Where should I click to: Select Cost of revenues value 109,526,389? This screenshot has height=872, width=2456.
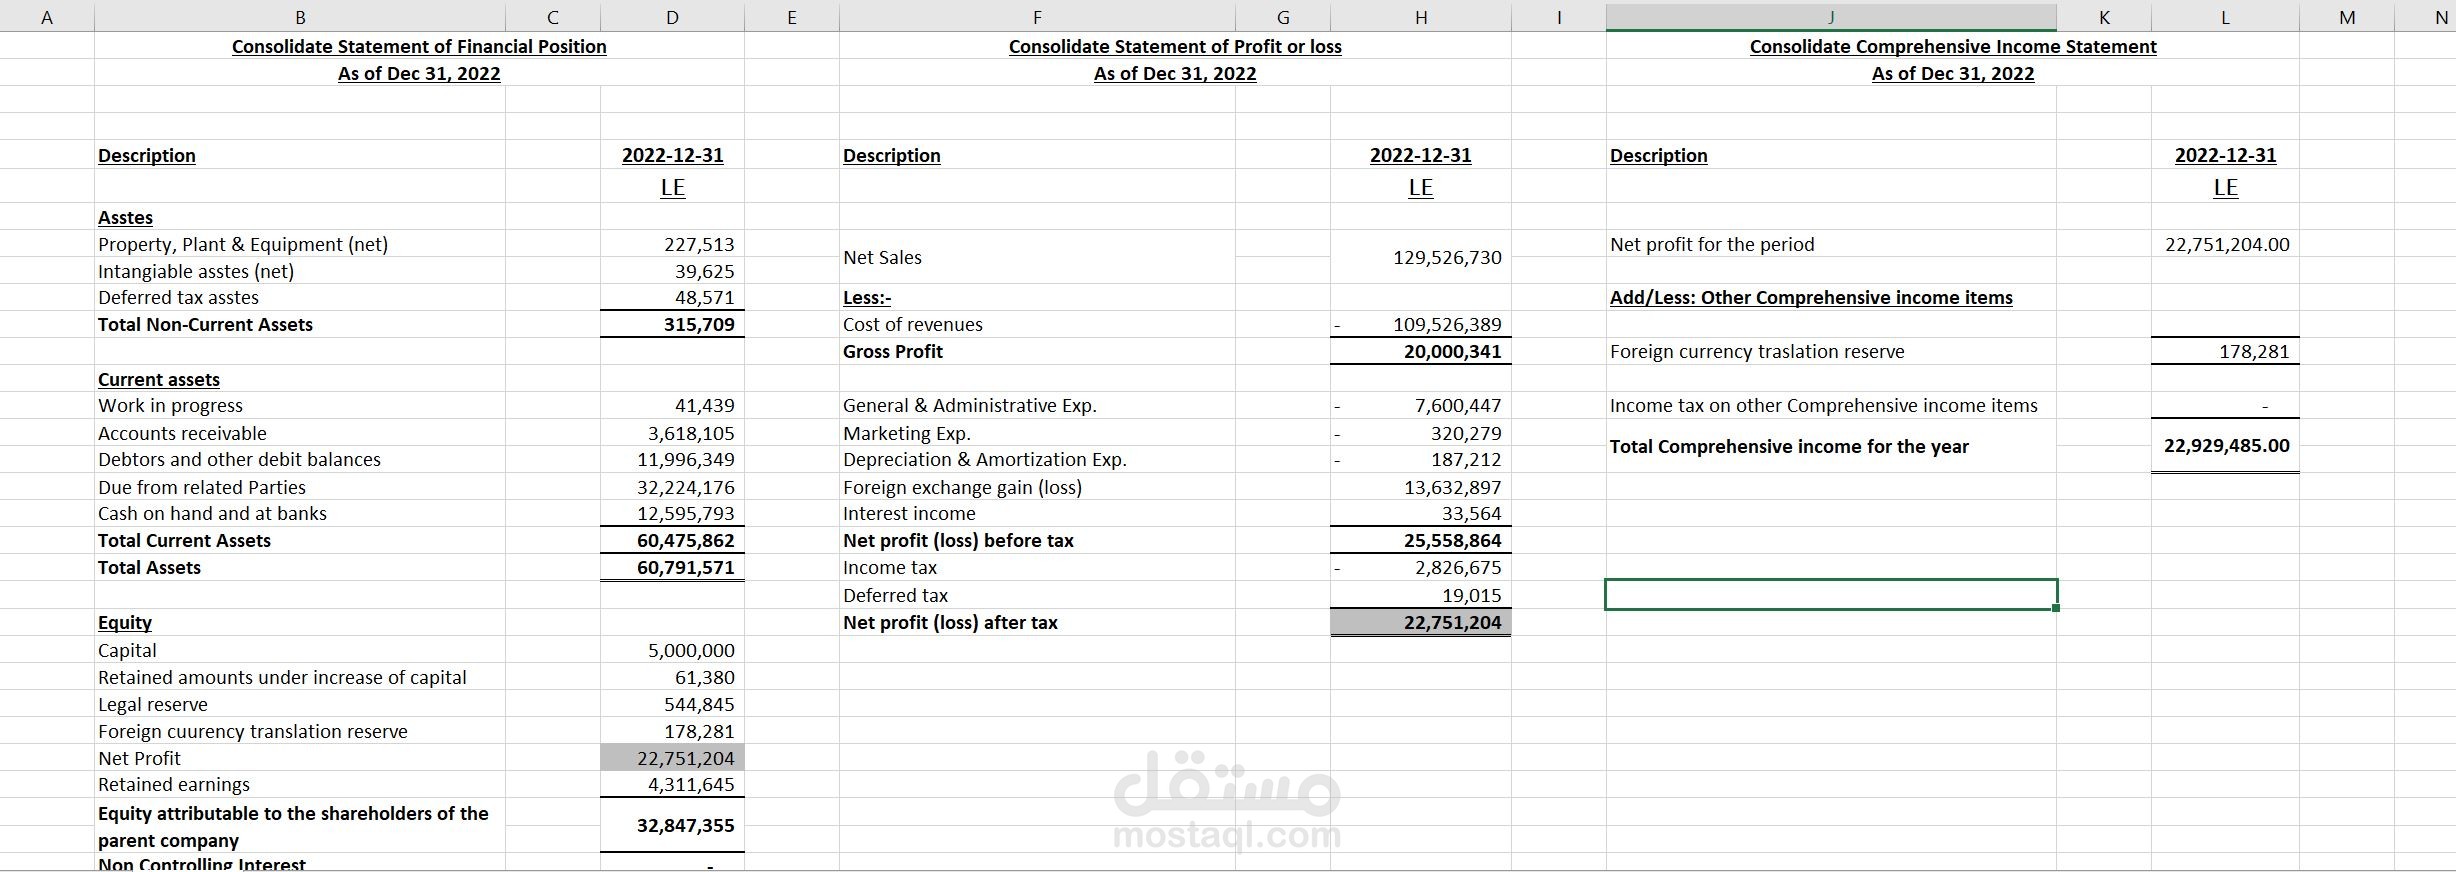point(1447,324)
